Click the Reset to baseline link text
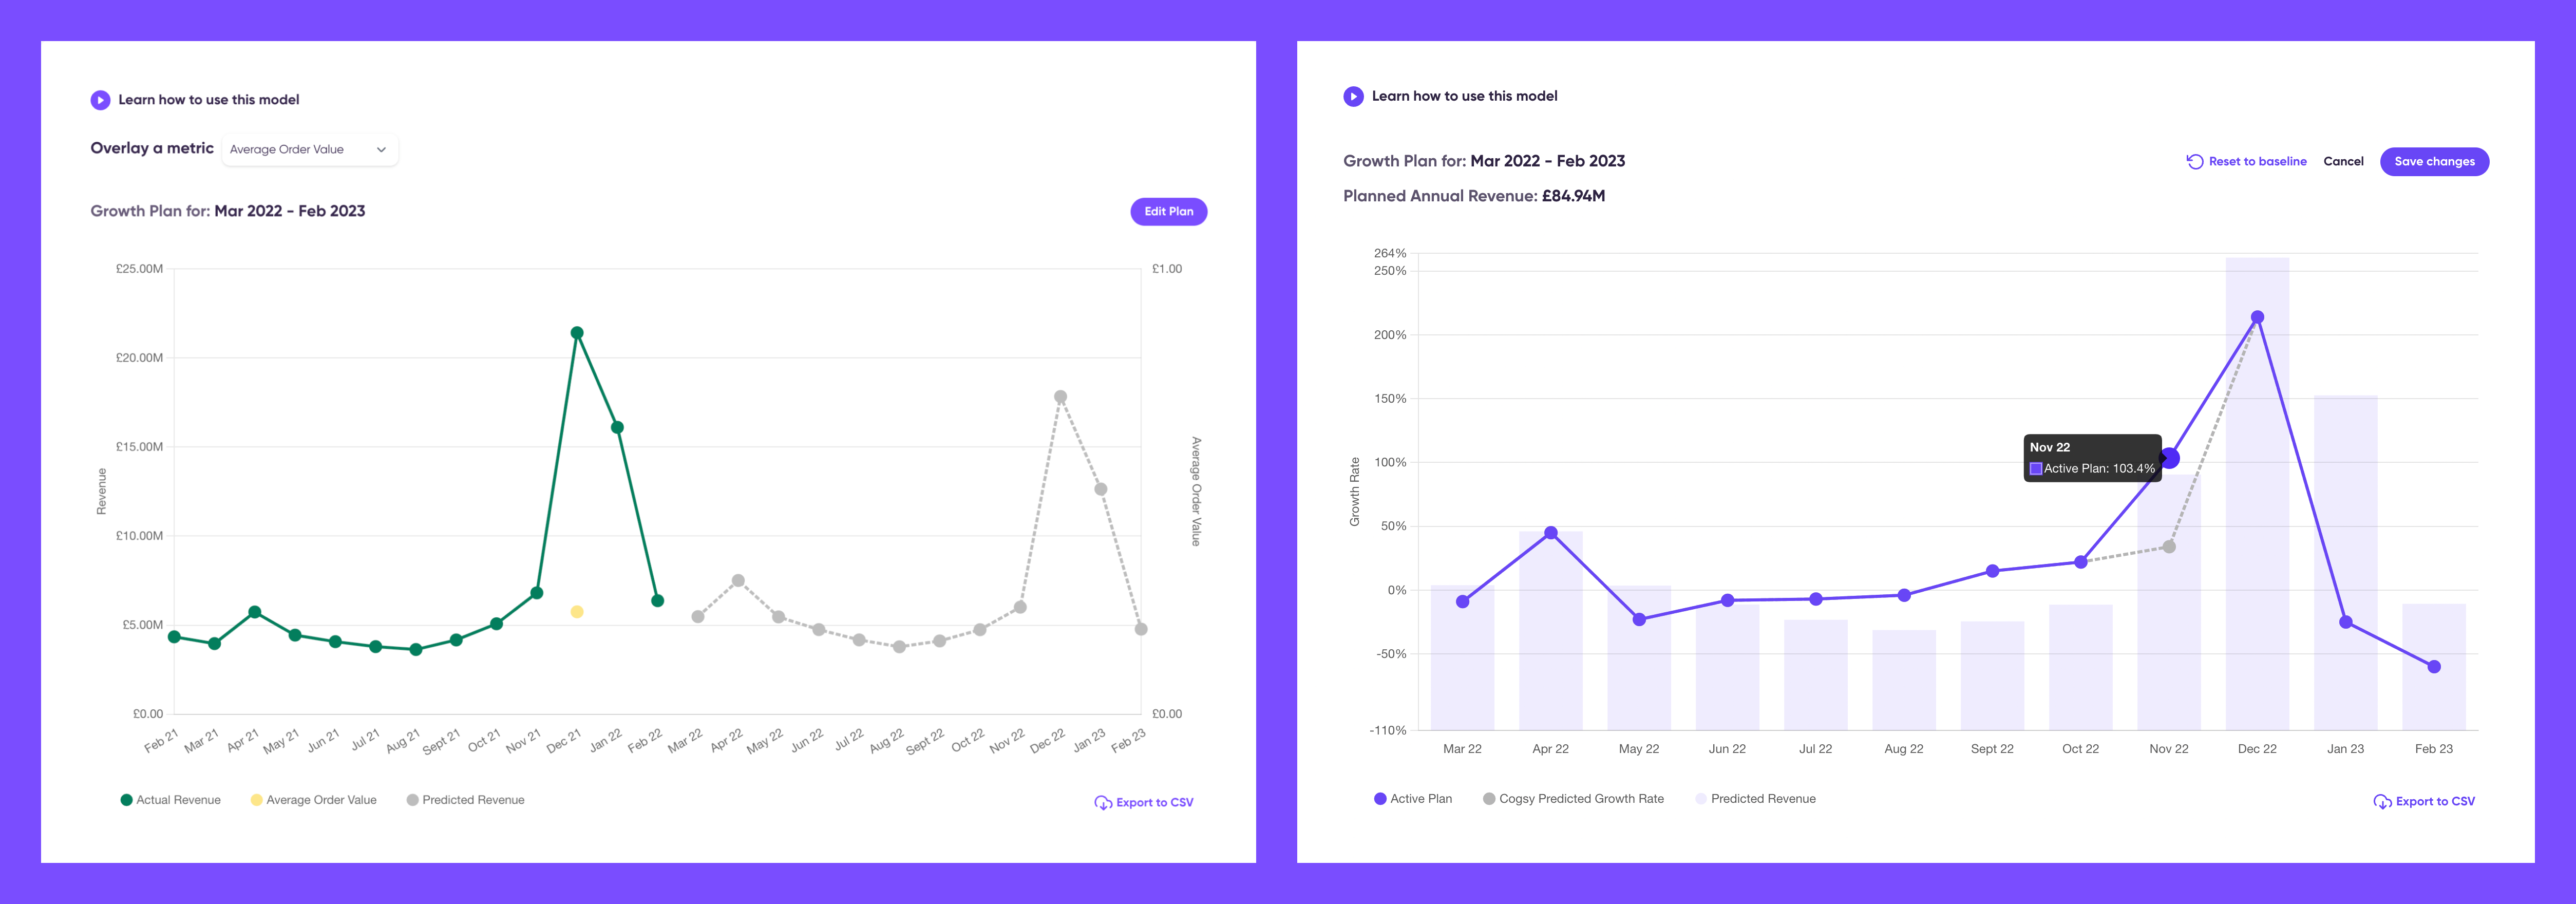The image size is (2576, 904). pyautogui.click(x=2257, y=161)
